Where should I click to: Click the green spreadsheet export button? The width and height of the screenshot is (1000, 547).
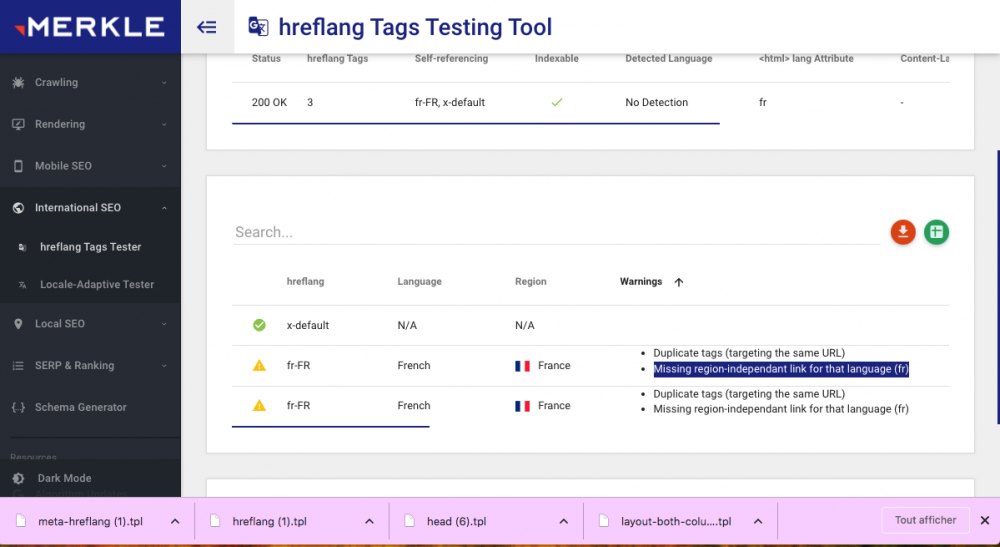click(x=936, y=232)
